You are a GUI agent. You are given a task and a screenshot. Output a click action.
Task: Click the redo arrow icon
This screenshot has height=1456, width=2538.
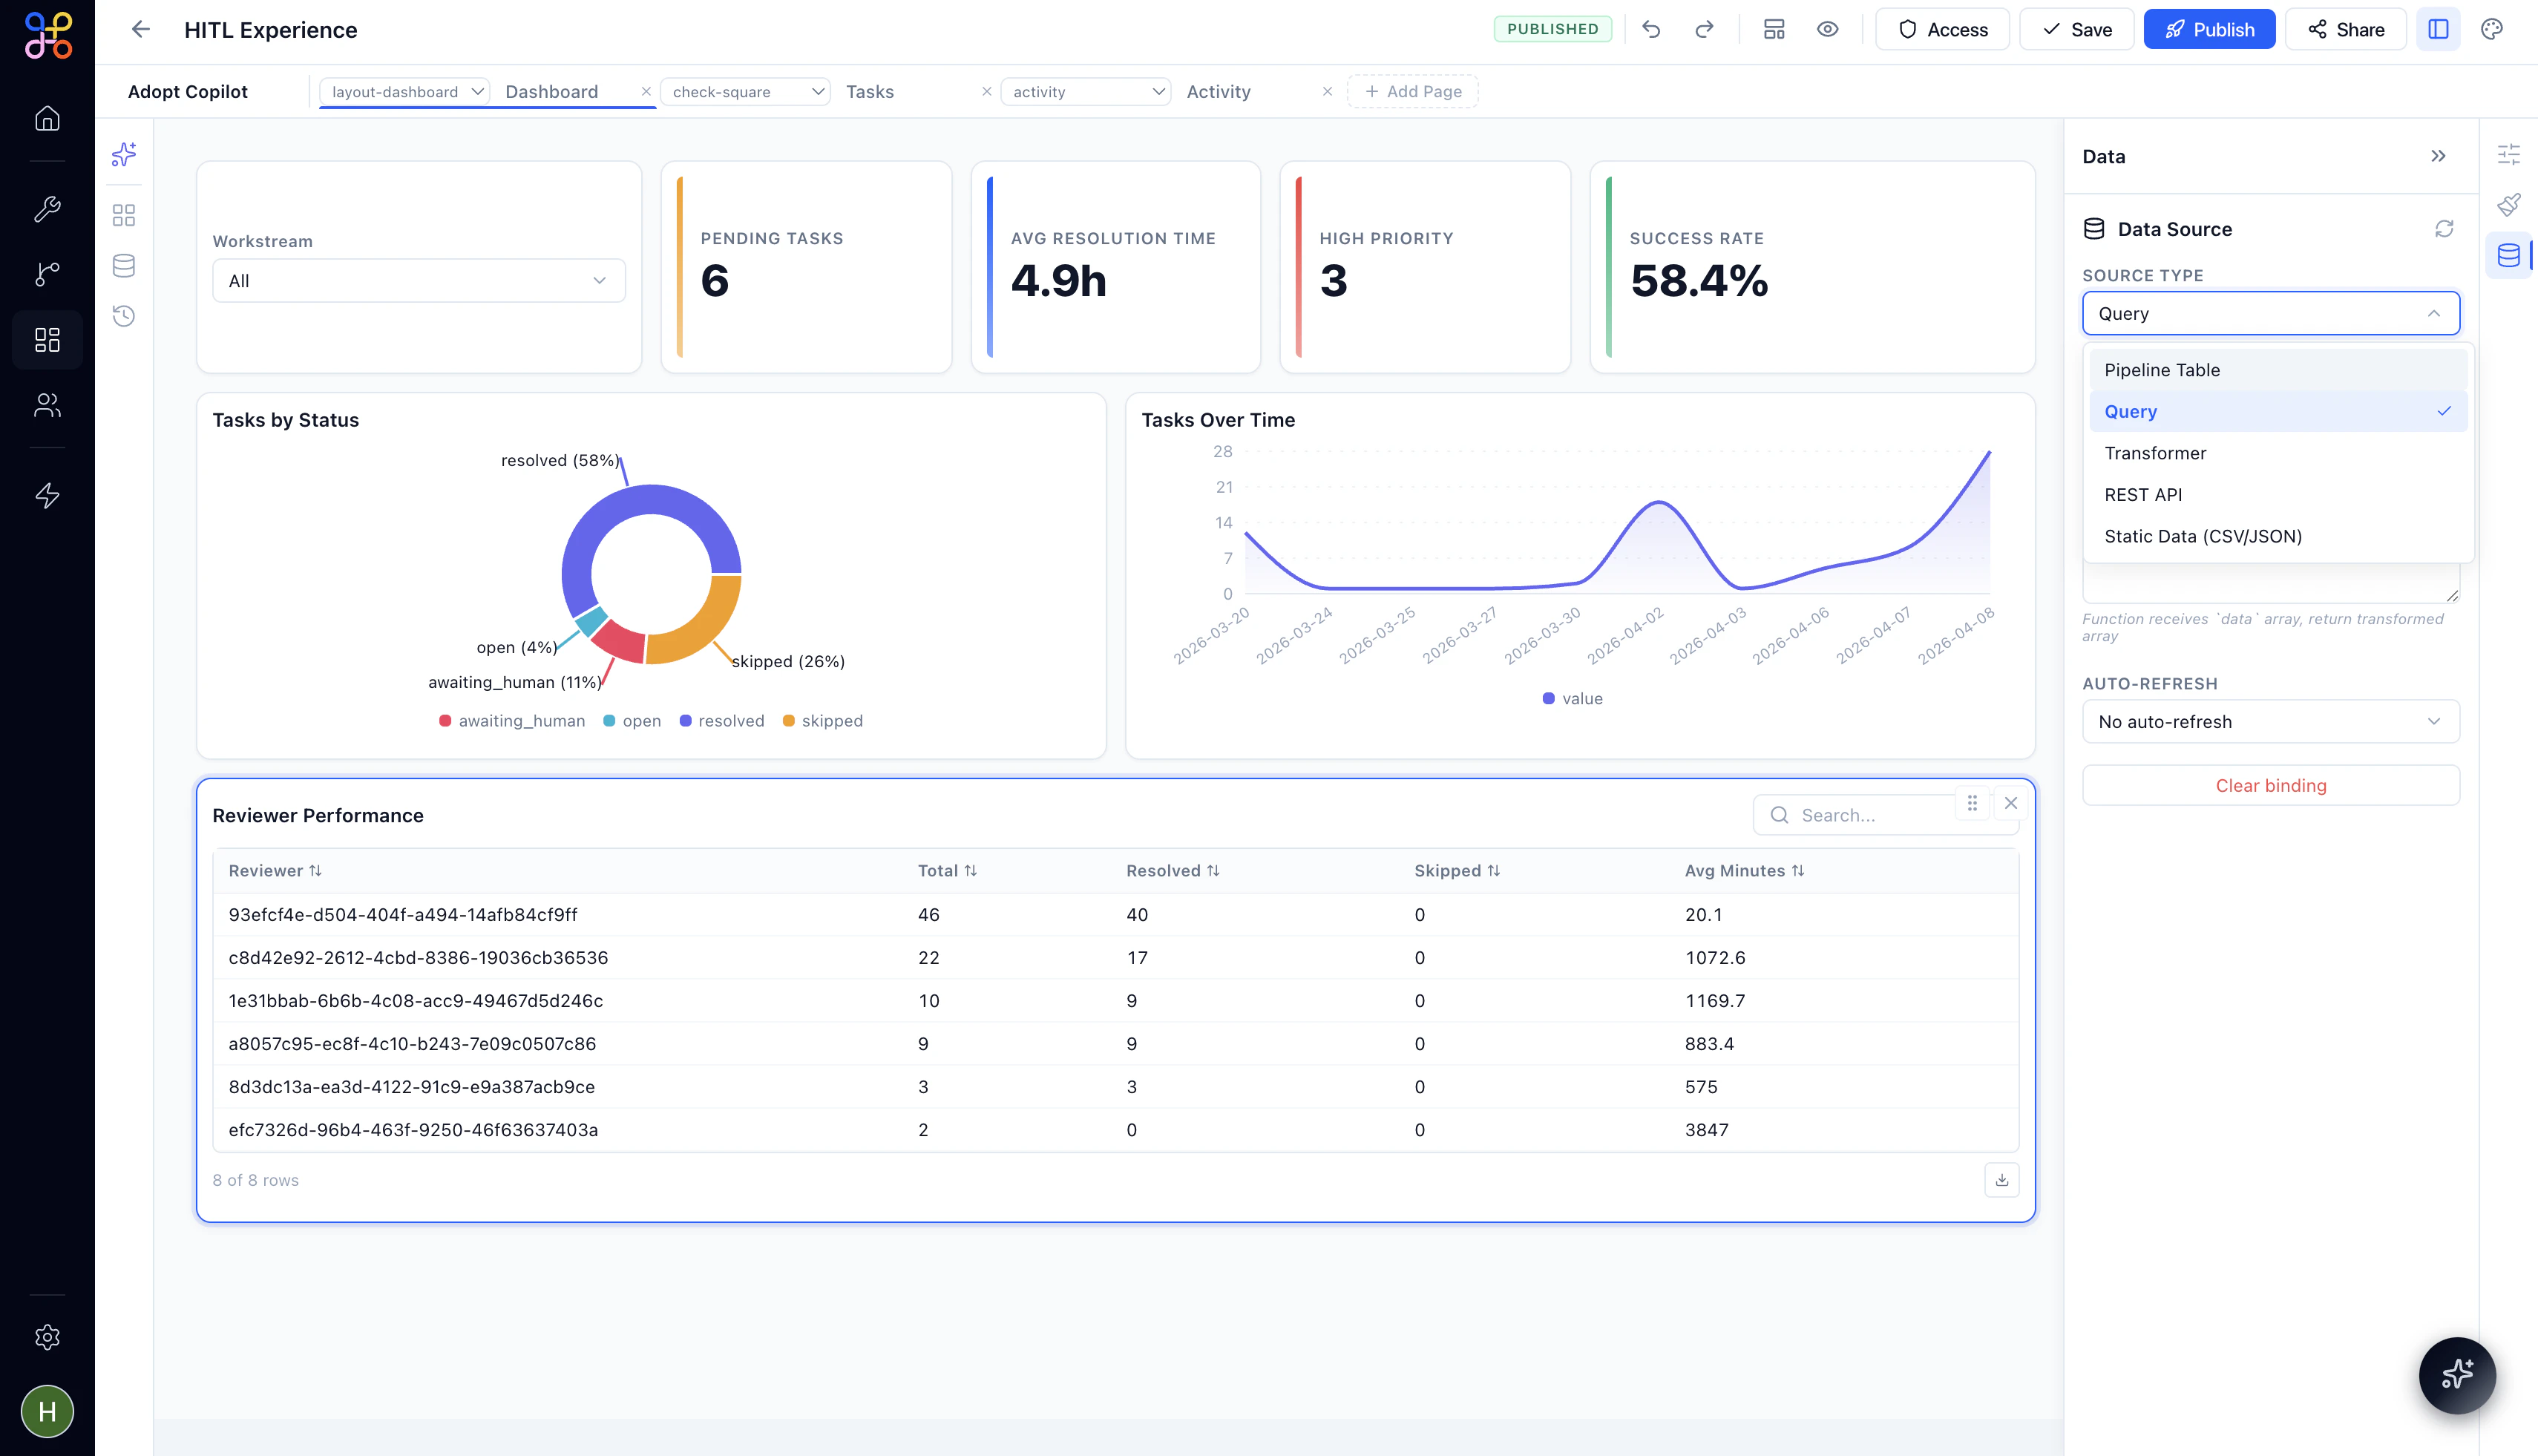(1704, 29)
